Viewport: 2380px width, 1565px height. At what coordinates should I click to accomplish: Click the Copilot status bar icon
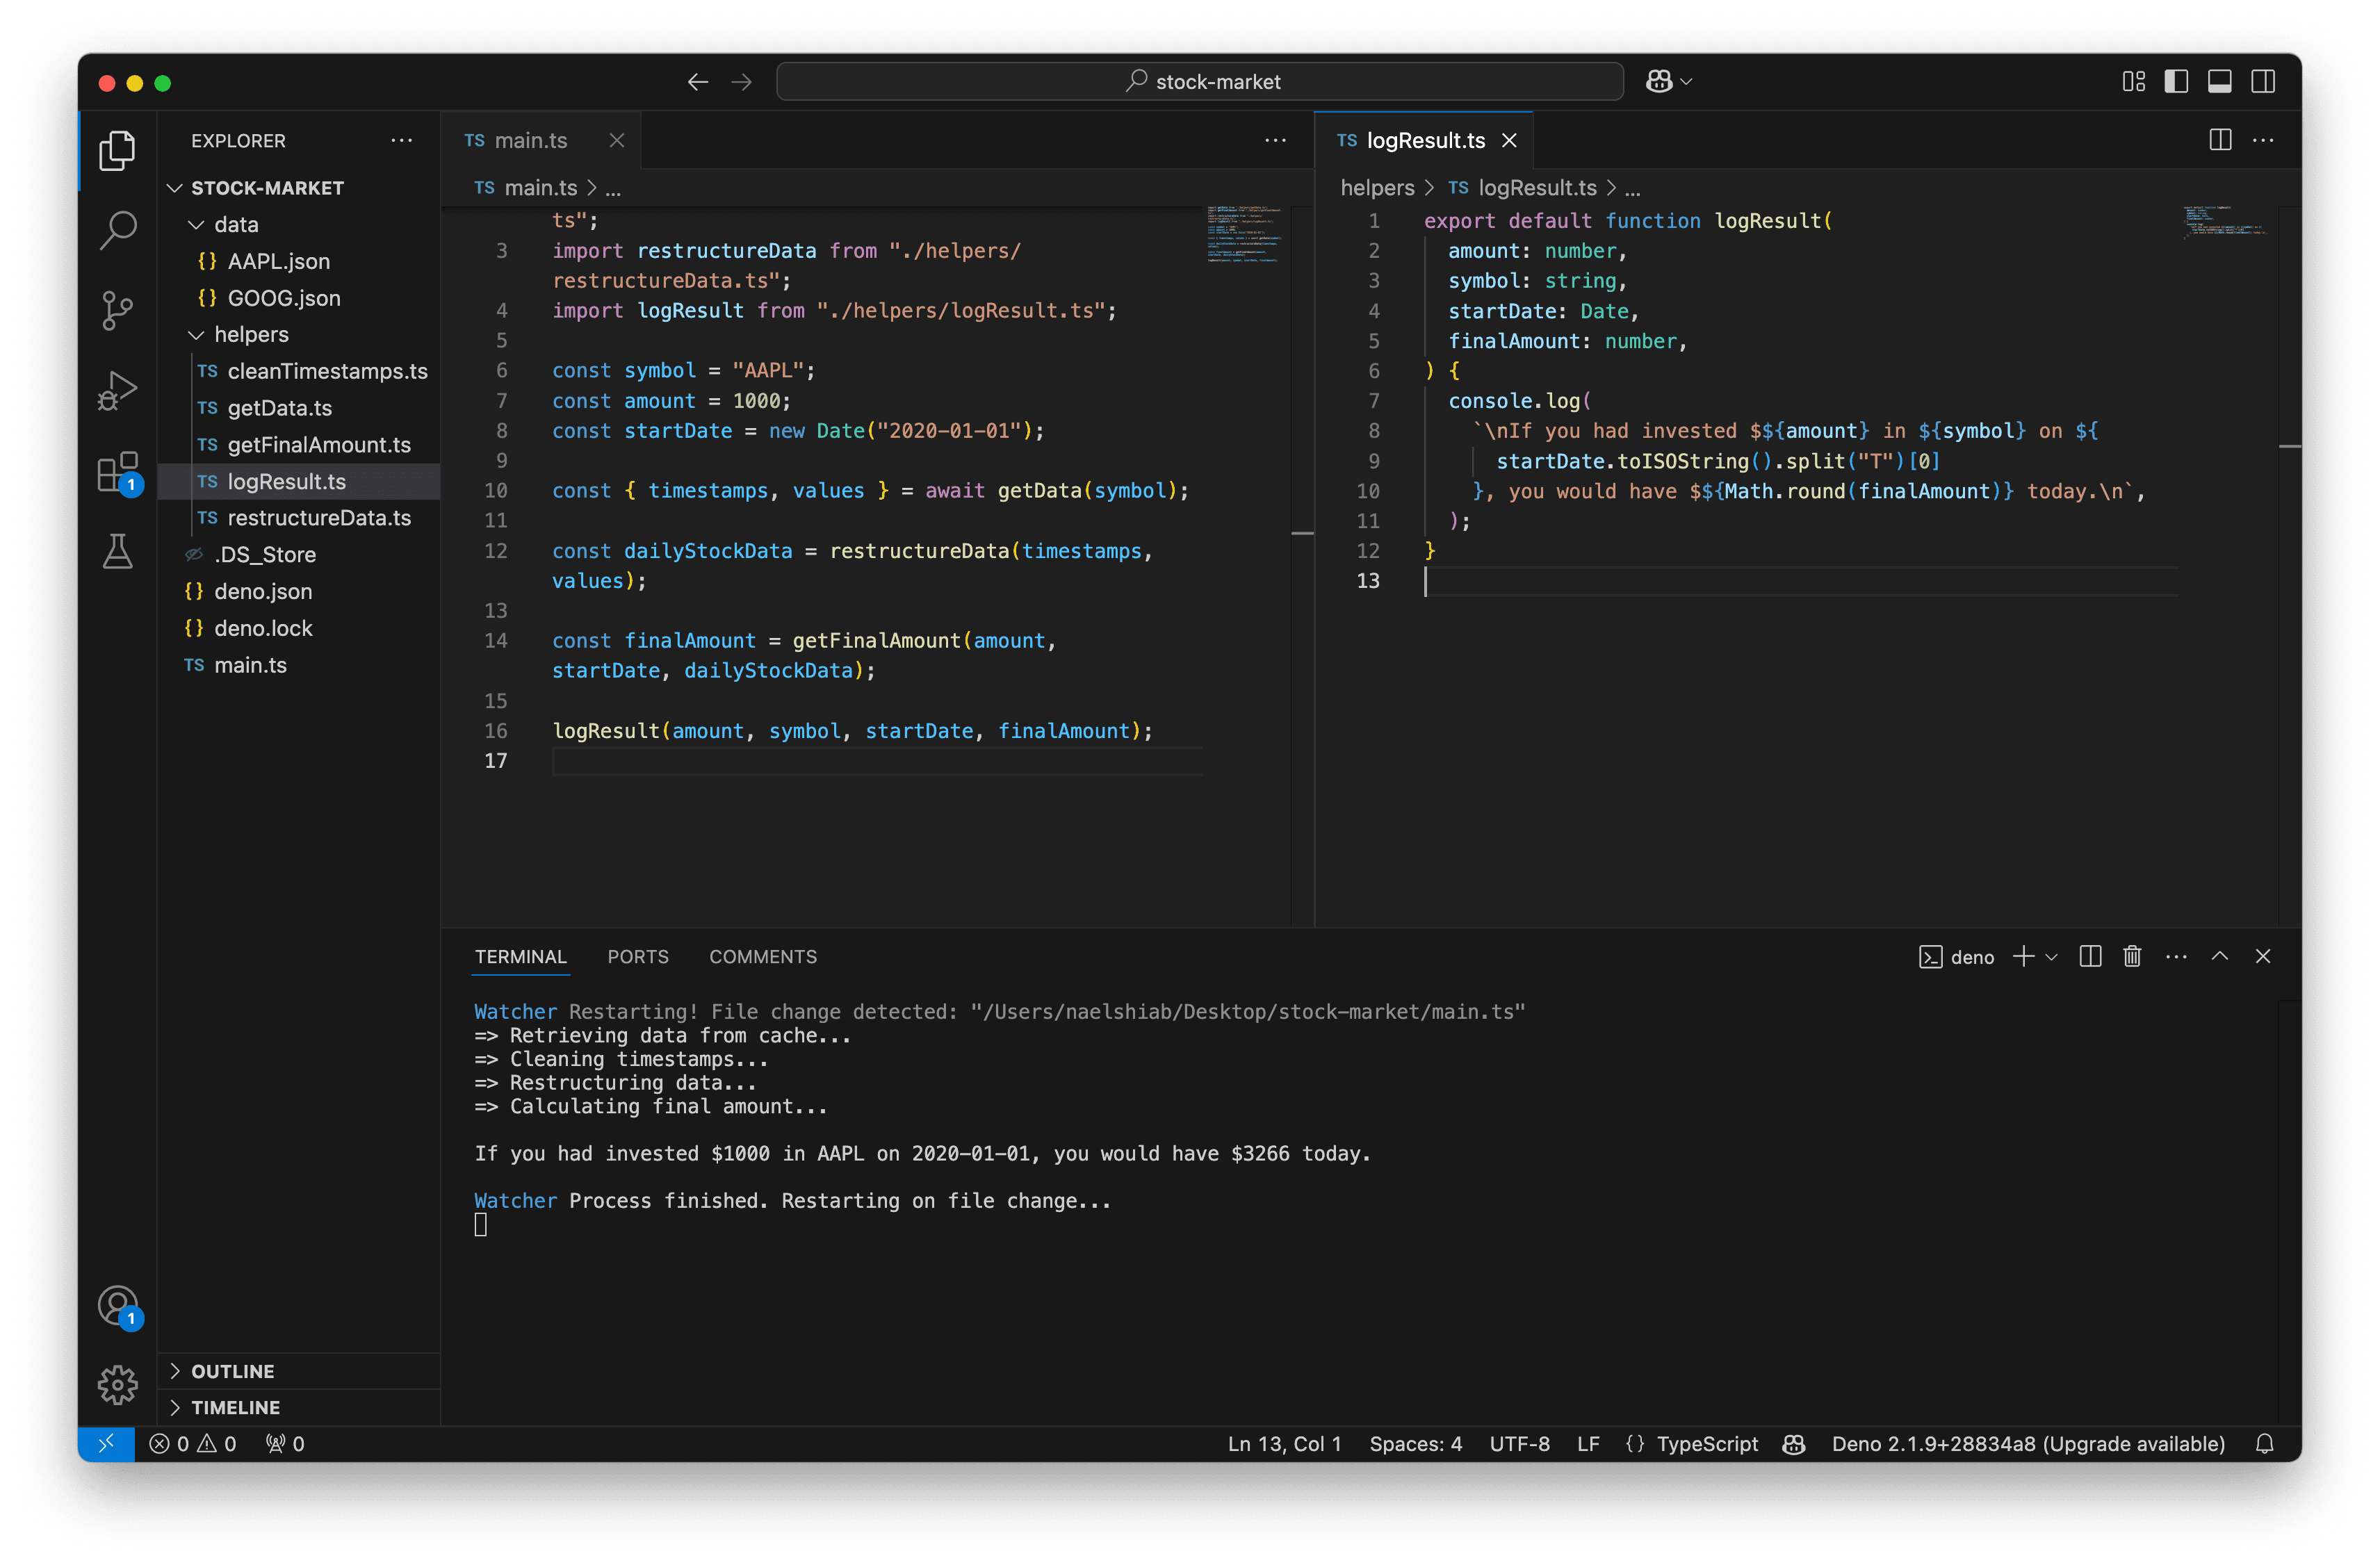1794,1444
